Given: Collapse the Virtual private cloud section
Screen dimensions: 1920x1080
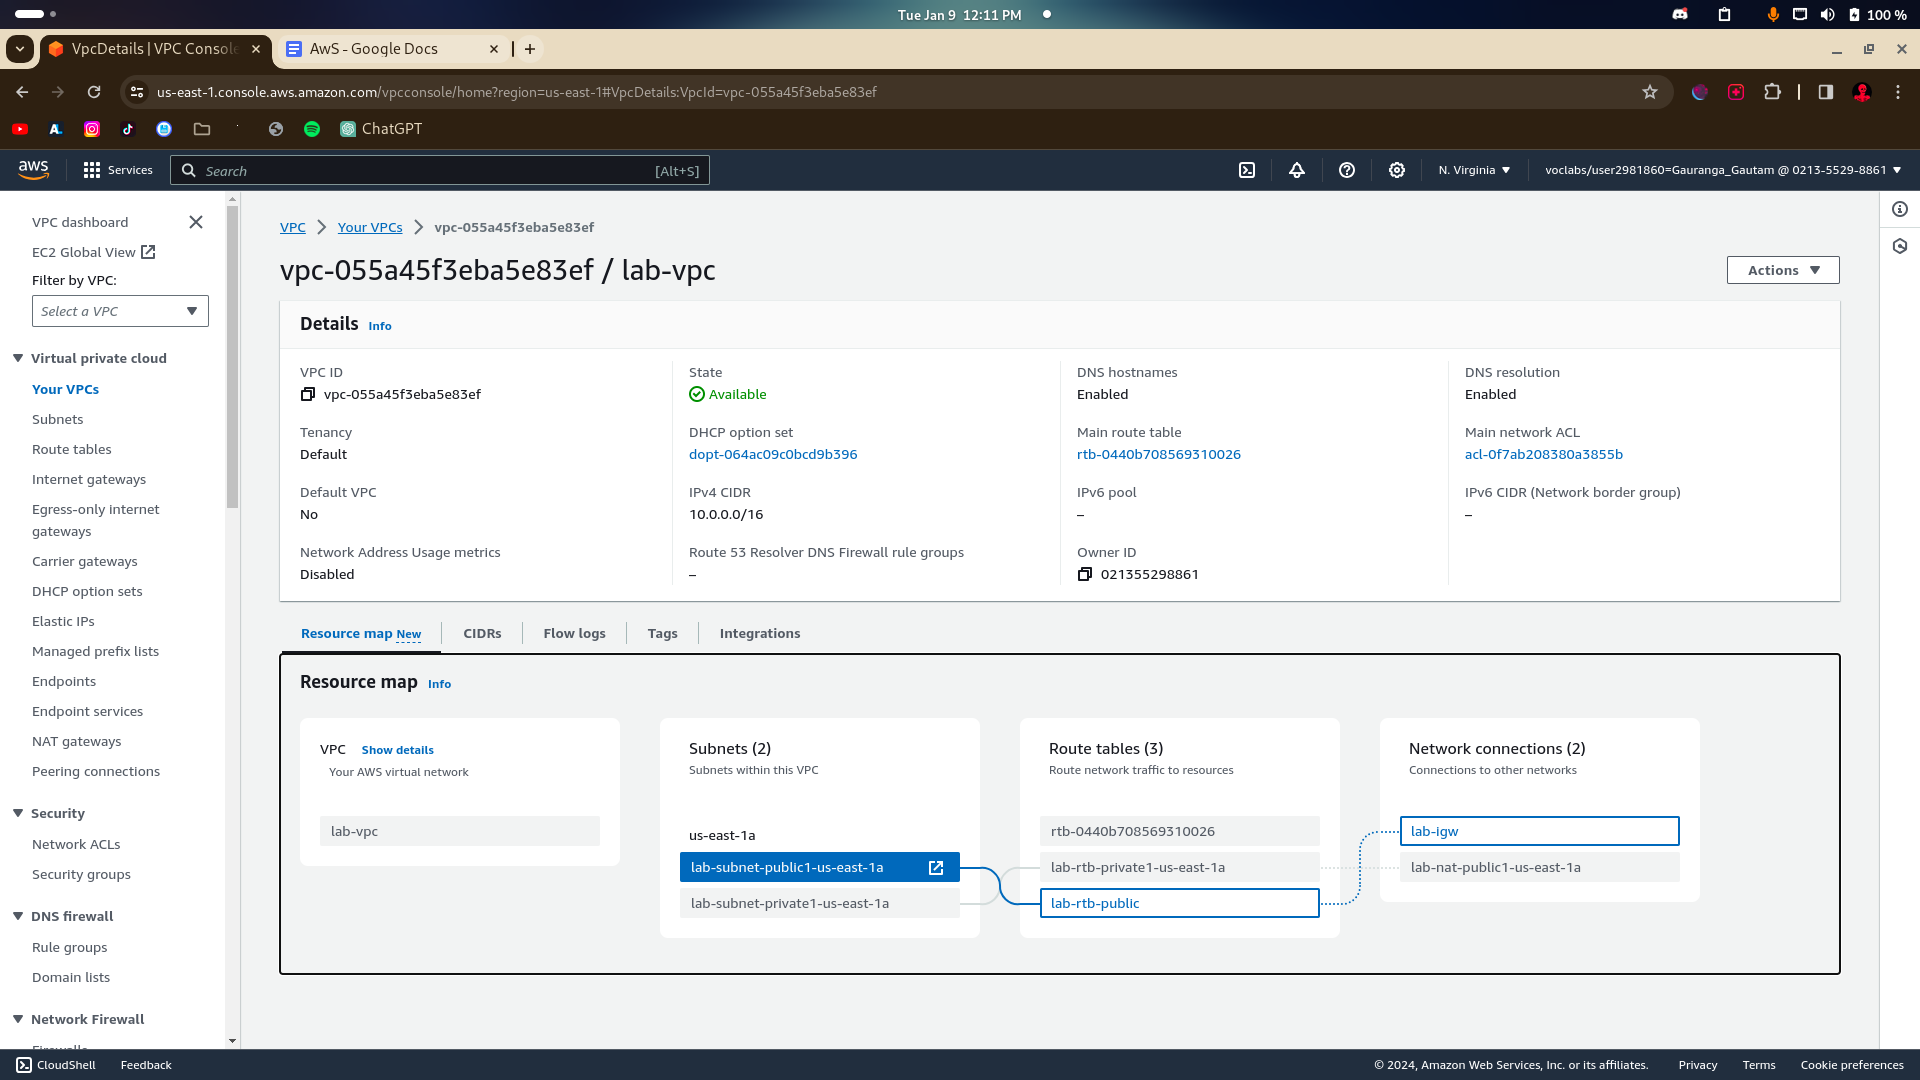Looking at the screenshot, I should [18, 358].
